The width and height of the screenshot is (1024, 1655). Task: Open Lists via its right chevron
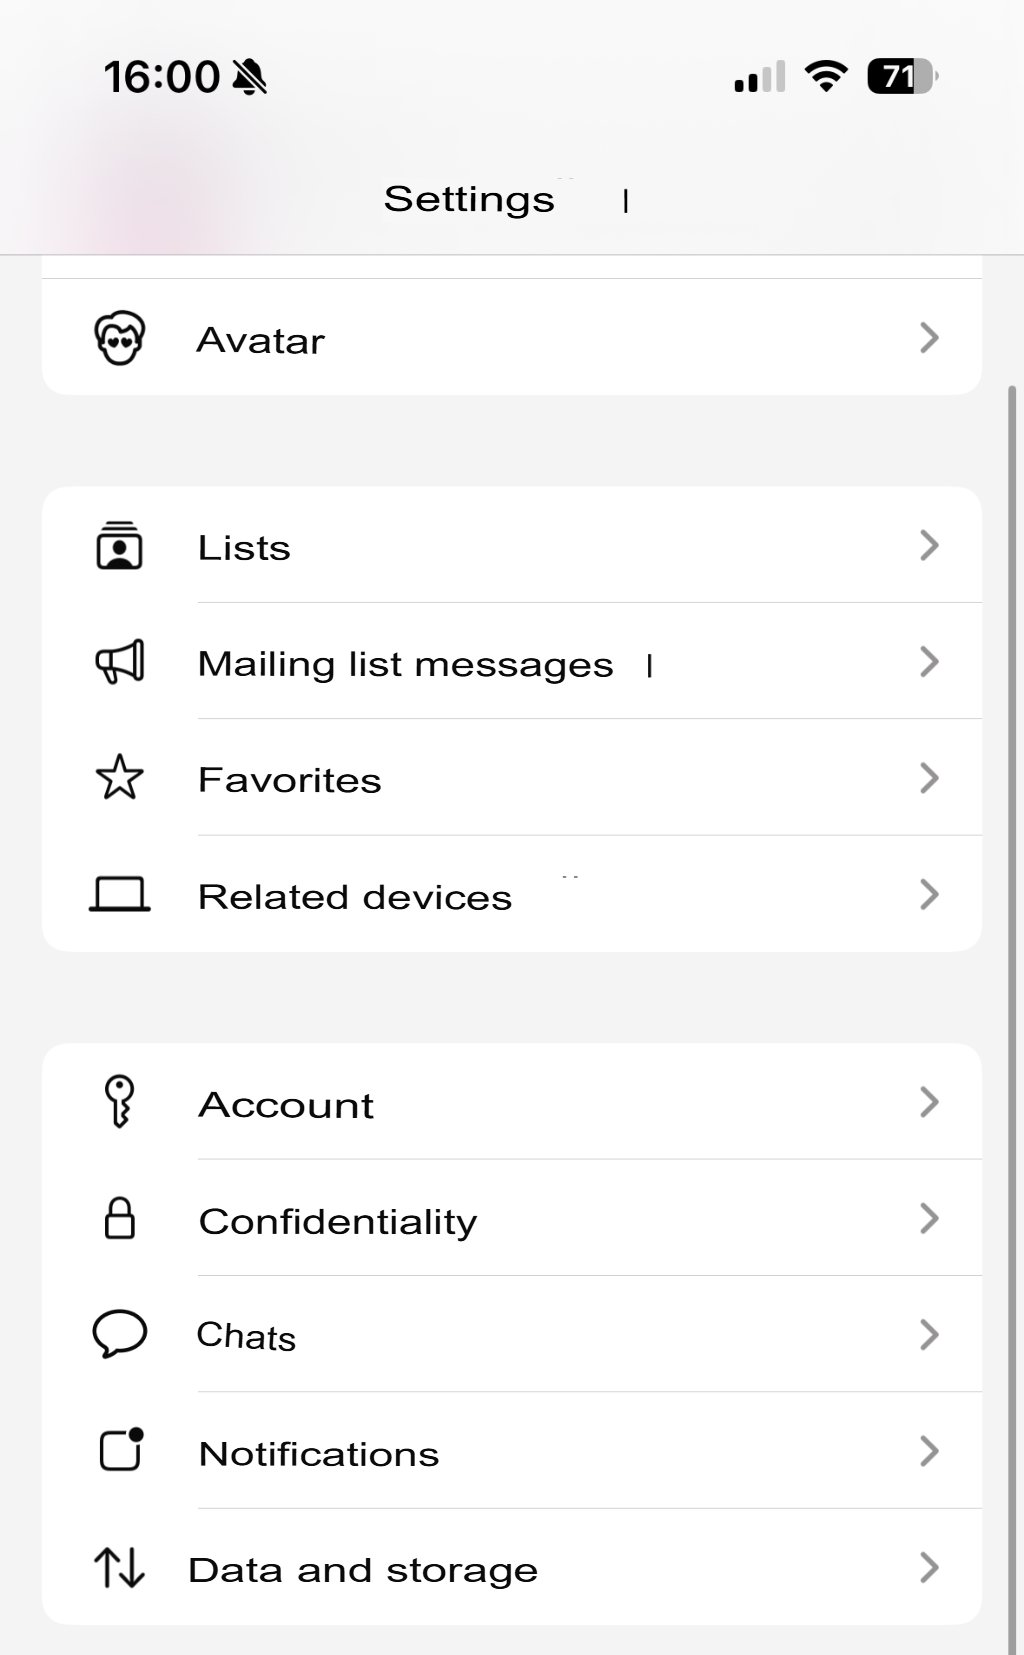pos(929,546)
